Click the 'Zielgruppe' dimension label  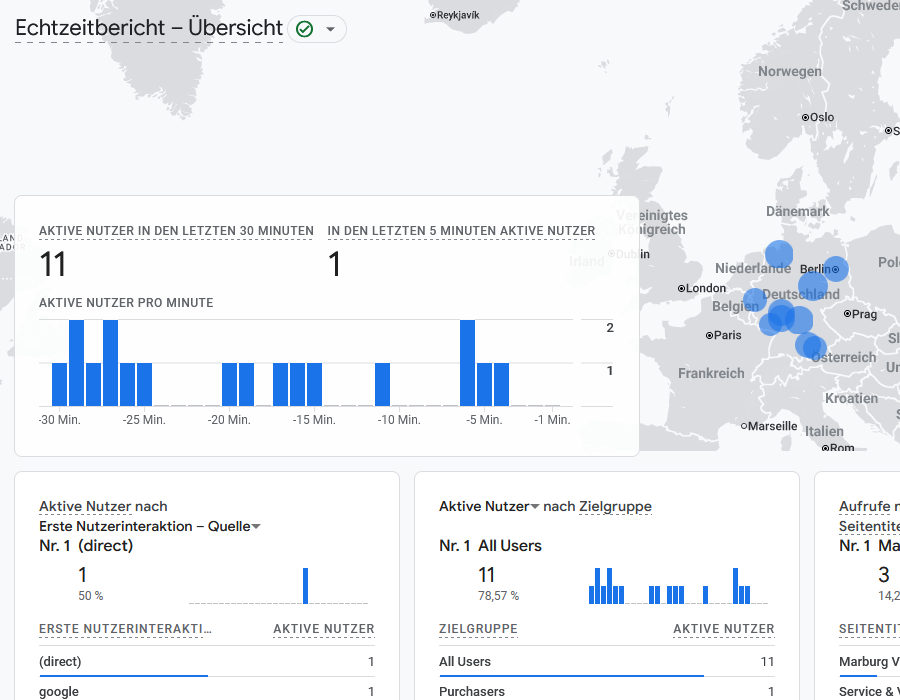click(615, 507)
